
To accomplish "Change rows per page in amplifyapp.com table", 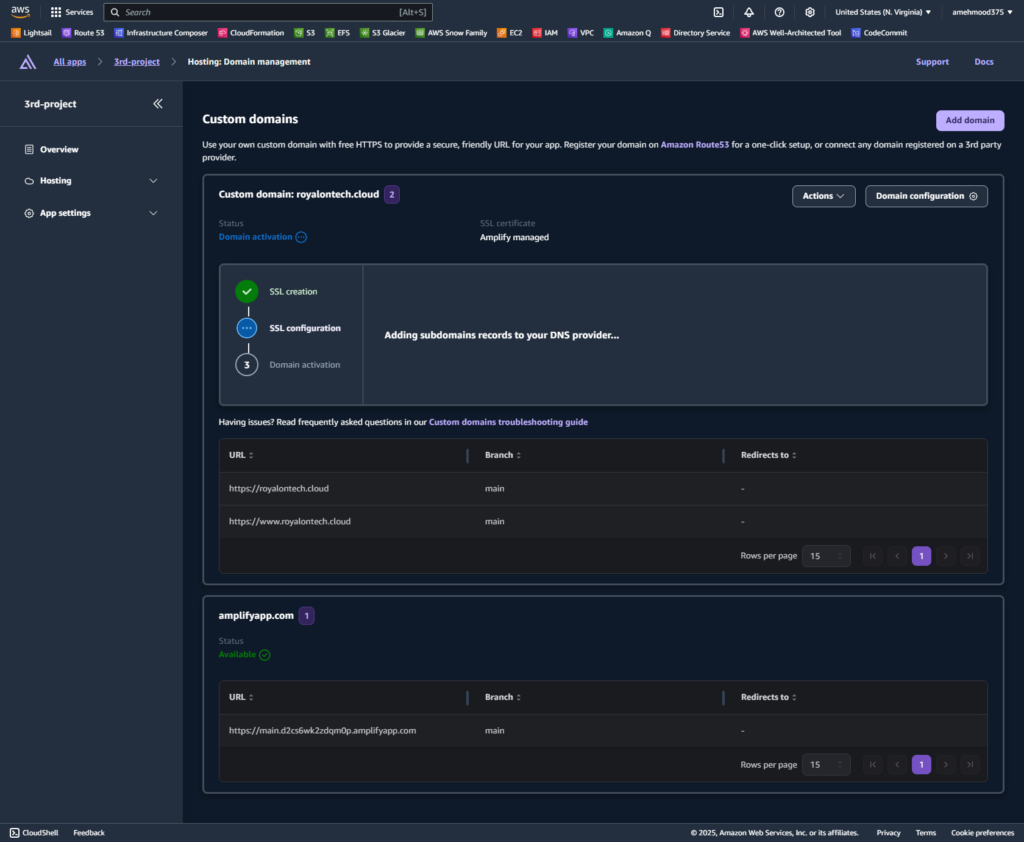I will click(826, 764).
